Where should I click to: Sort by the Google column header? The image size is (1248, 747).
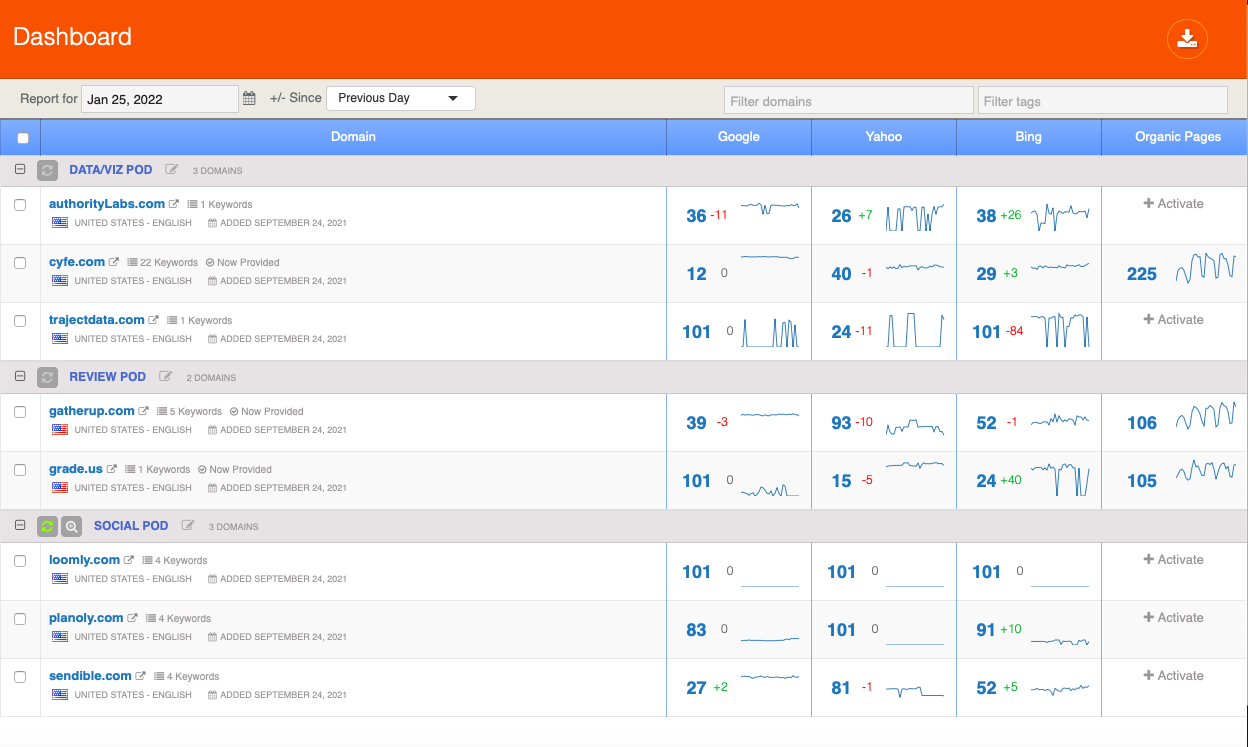pyautogui.click(x=739, y=137)
